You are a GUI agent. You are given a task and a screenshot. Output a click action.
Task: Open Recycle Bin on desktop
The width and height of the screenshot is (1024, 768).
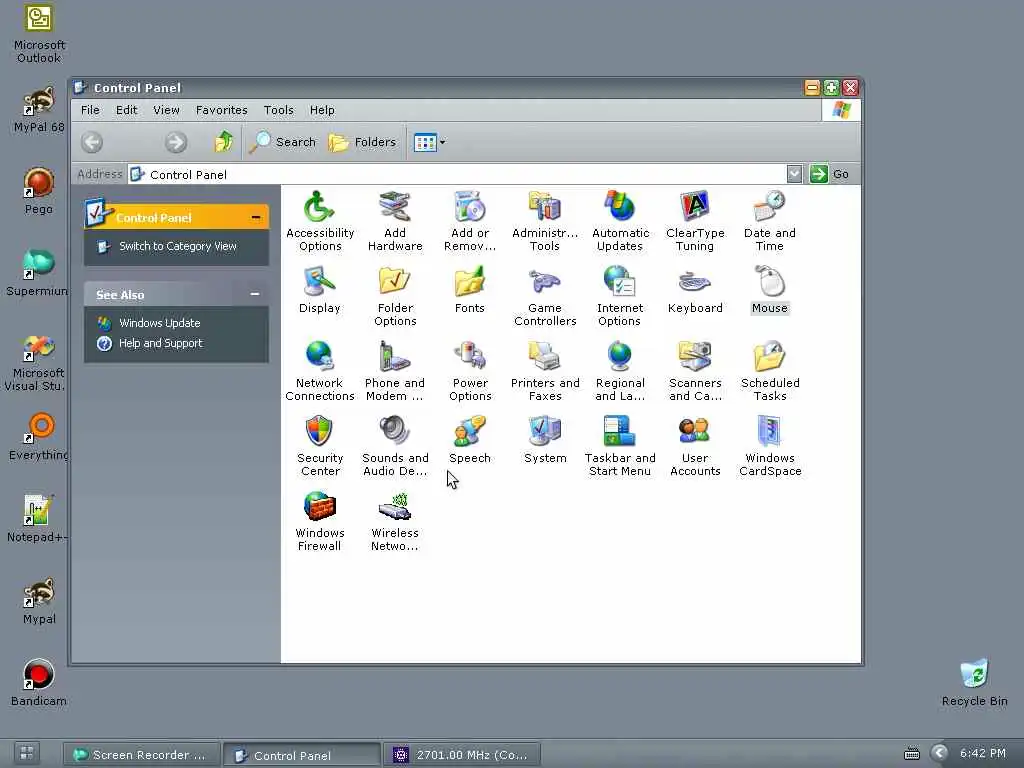974,682
